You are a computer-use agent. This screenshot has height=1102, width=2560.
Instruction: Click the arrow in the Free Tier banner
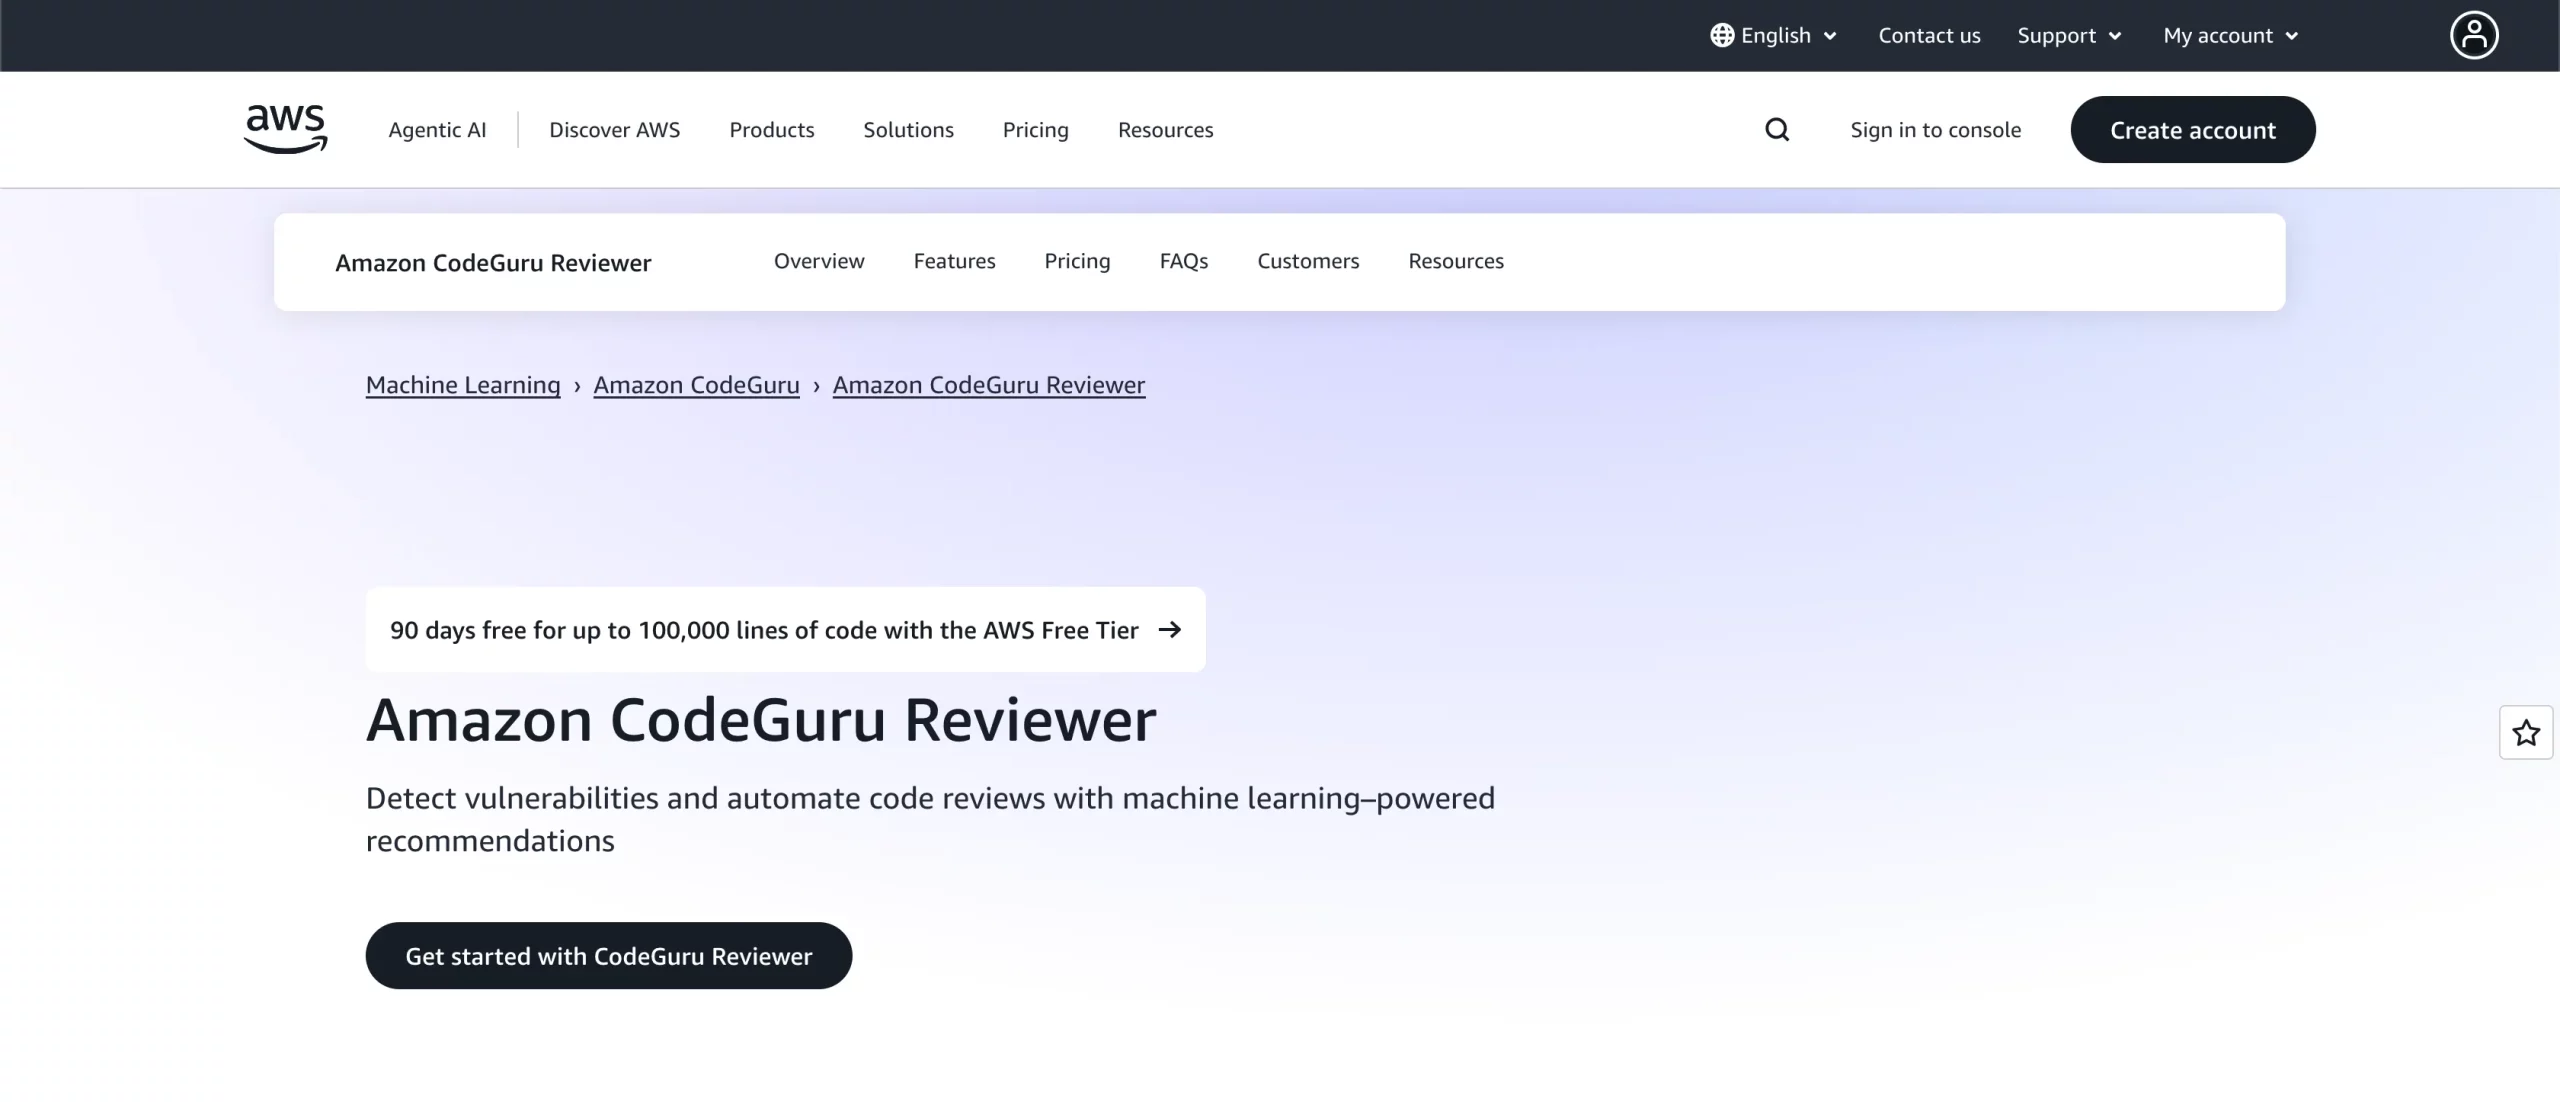tap(1168, 630)
